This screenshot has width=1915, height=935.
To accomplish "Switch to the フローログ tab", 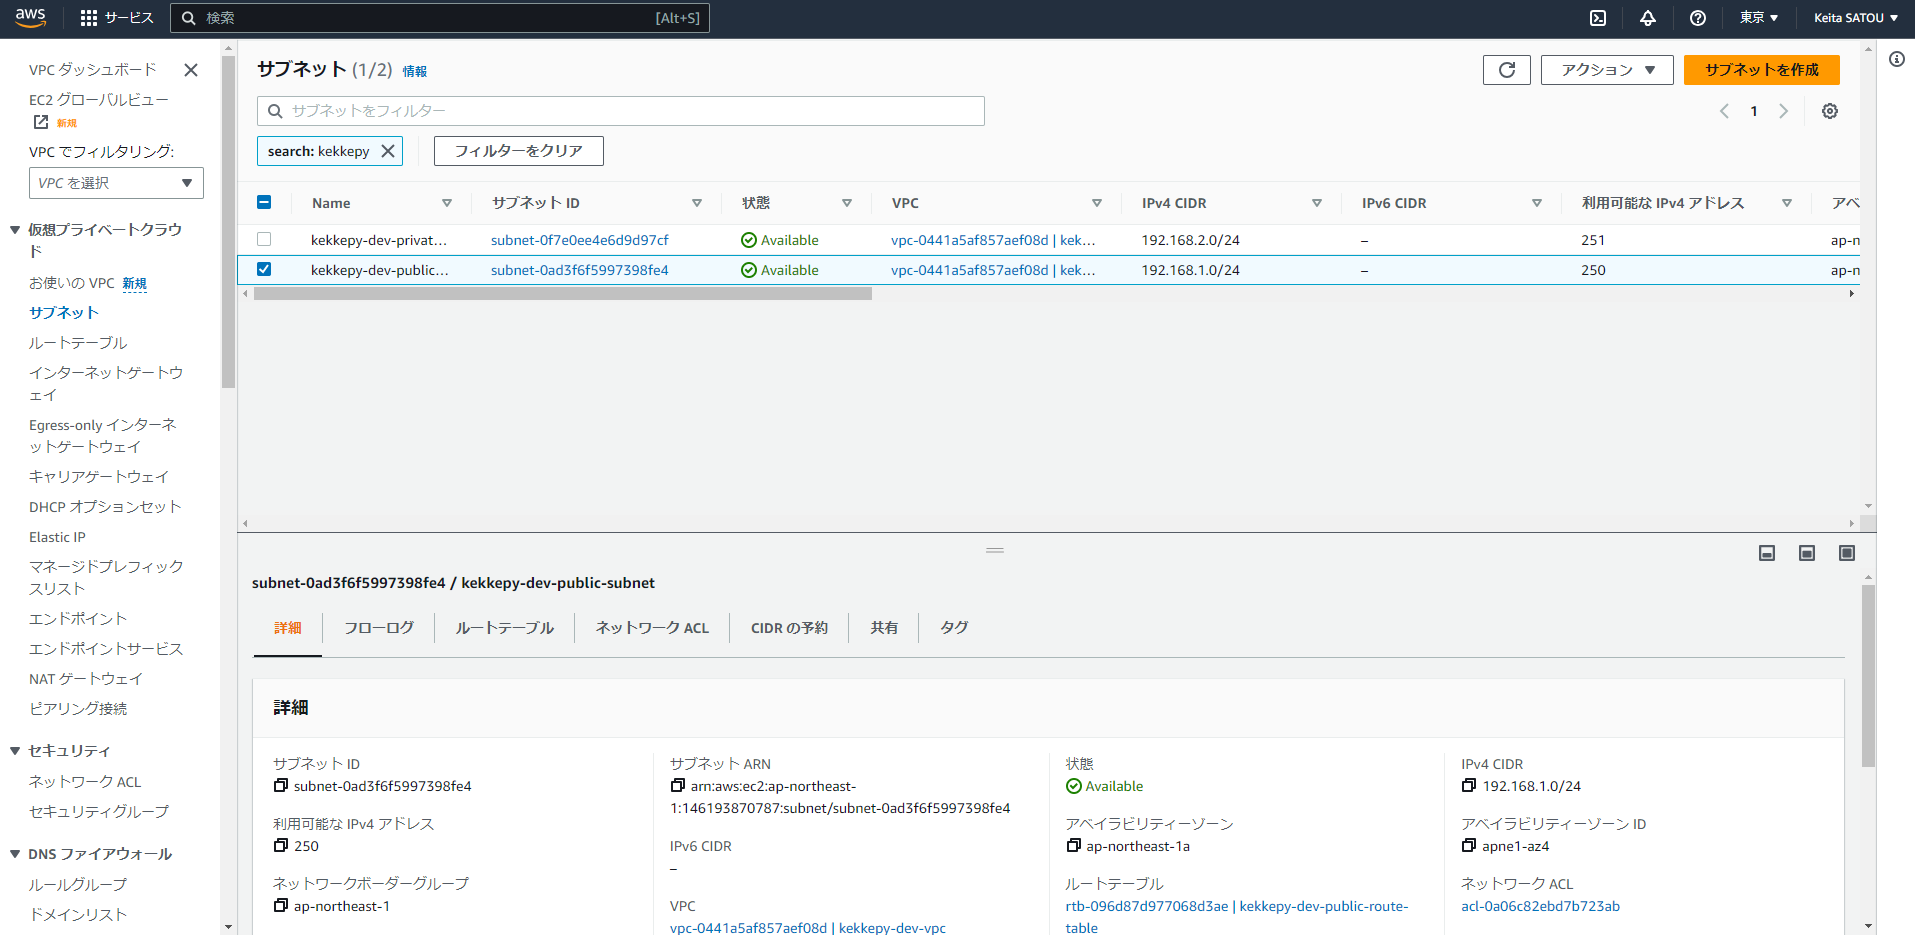I will (379, 628).
